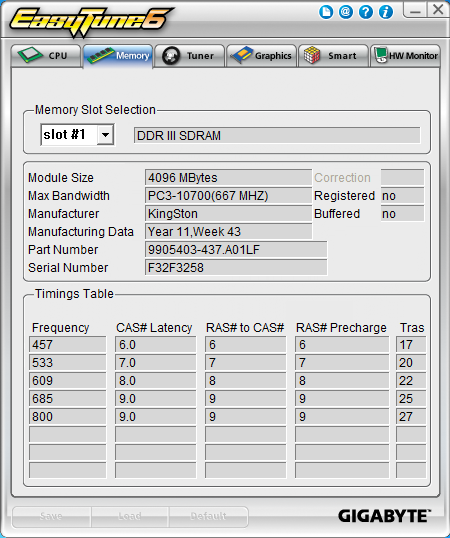This screenshot has width=450, height=538.
Task: Click the @ email icon
Action: (346, 12)
